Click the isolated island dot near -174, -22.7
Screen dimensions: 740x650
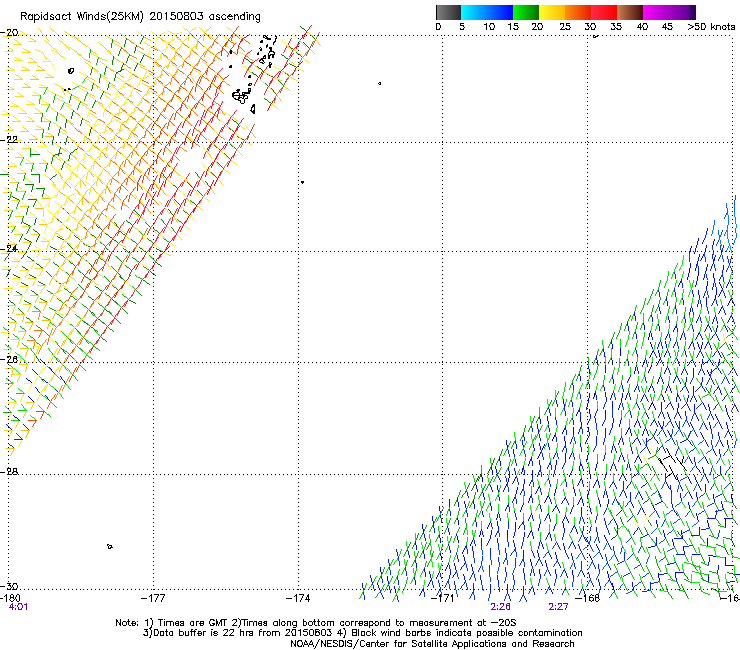(302, 182)
